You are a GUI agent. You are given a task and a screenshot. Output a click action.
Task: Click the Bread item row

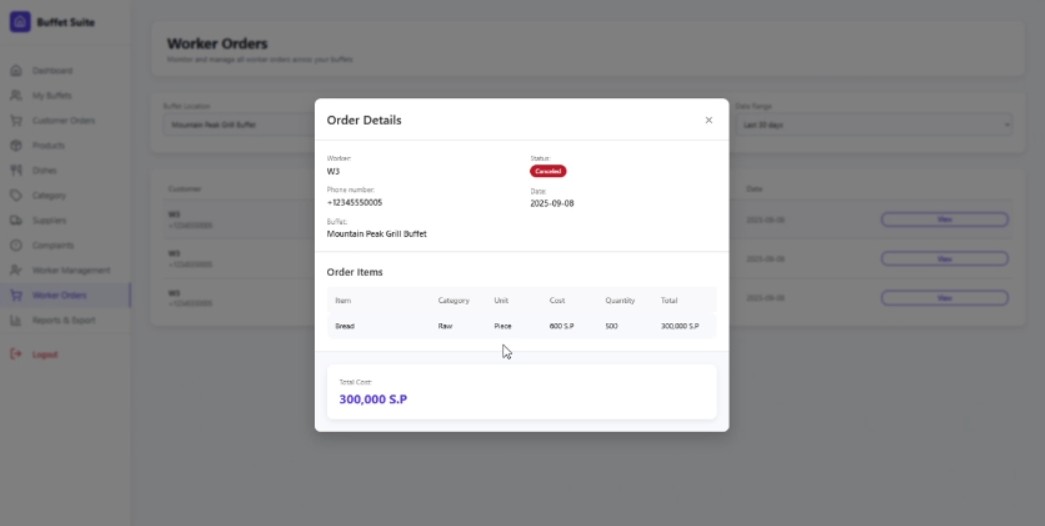point(521,326)
